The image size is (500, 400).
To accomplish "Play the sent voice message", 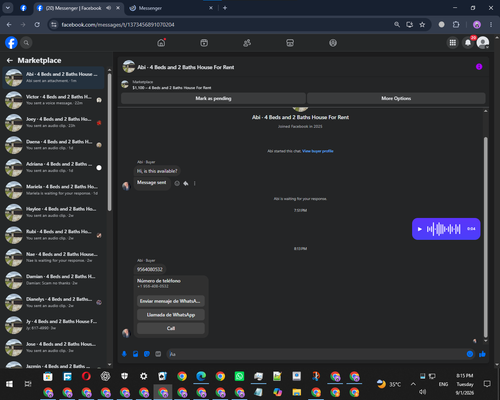I will point(420,229).
